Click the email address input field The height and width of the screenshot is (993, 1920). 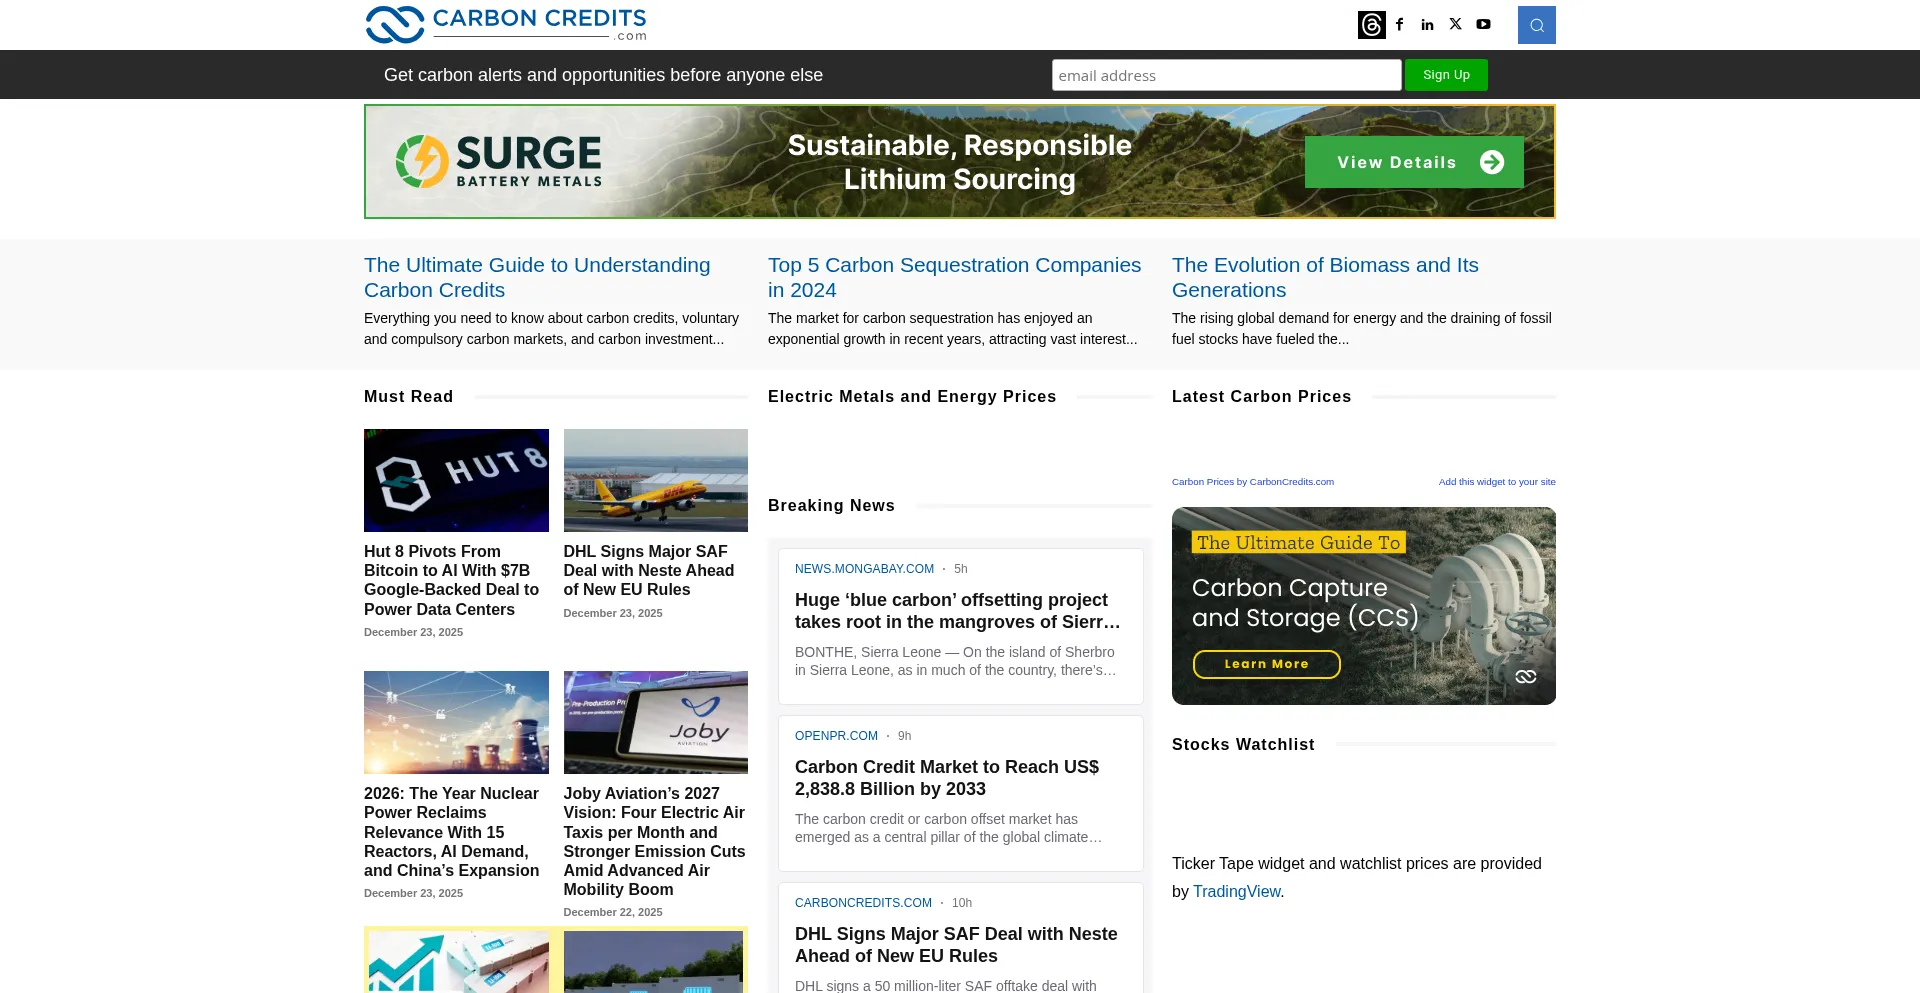1226,75
